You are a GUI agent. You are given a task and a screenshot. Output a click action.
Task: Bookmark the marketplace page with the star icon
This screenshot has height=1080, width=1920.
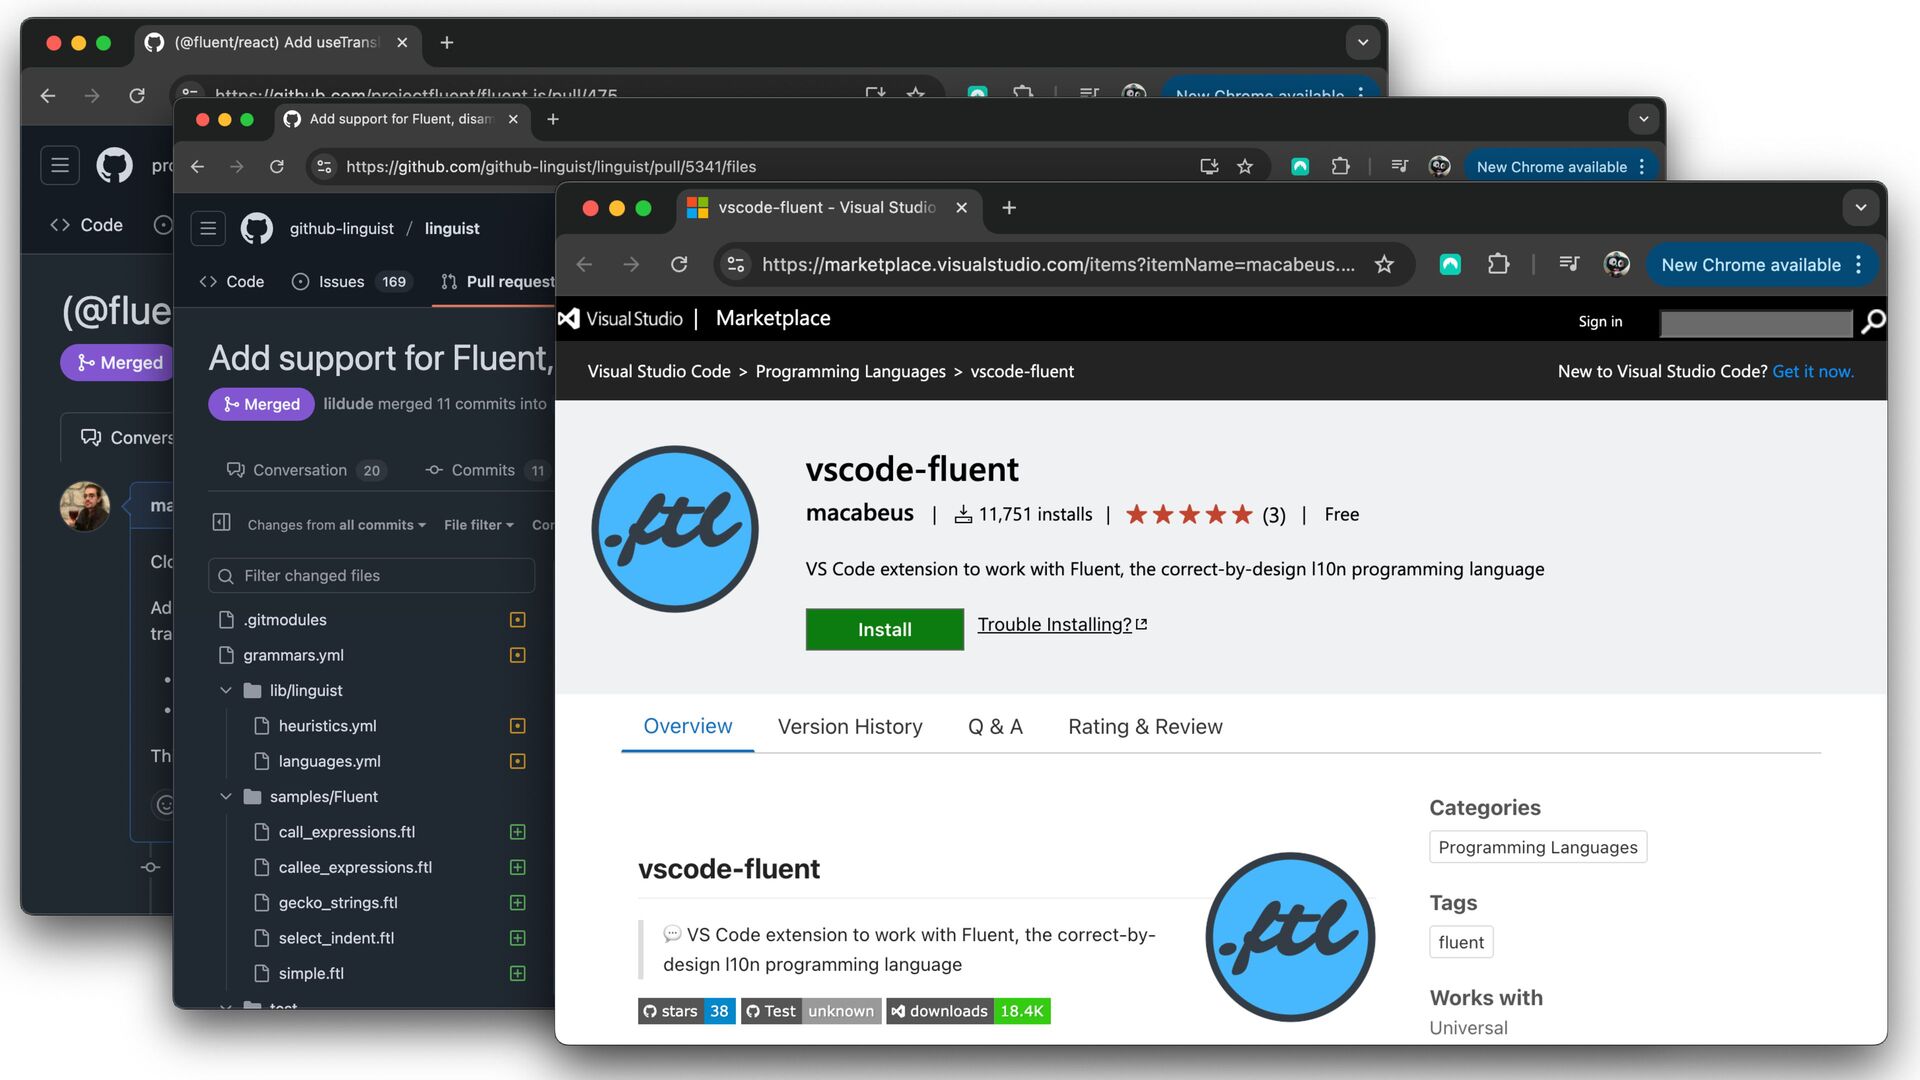pyautogui.click(x=1384, y=265)
